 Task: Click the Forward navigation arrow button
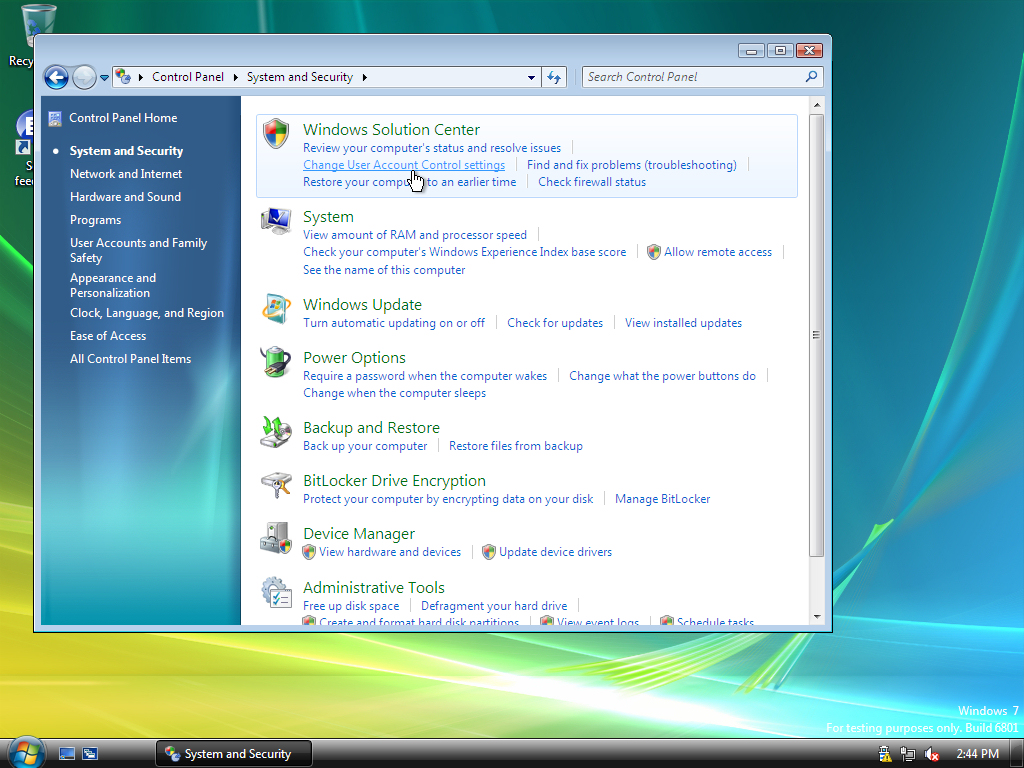pos(84,77)
